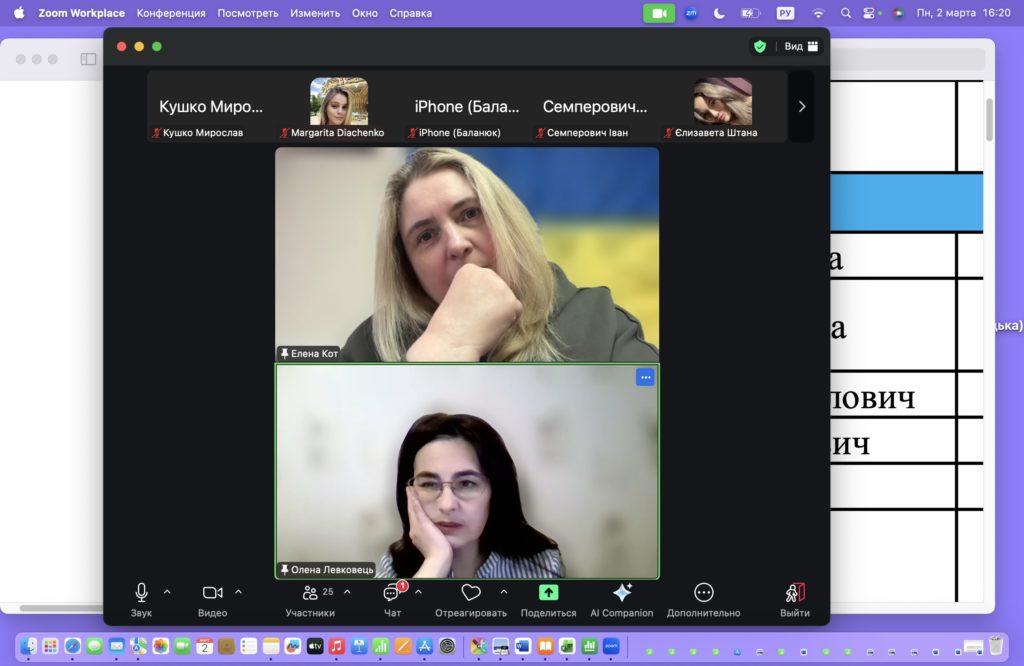Open AI Companion

621,593
